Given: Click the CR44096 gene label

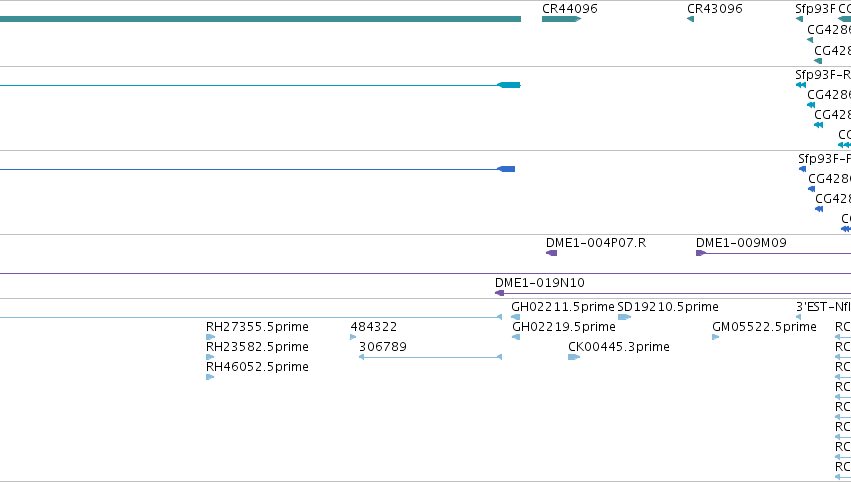Looking at the screenshot, I should coord(570,9).
